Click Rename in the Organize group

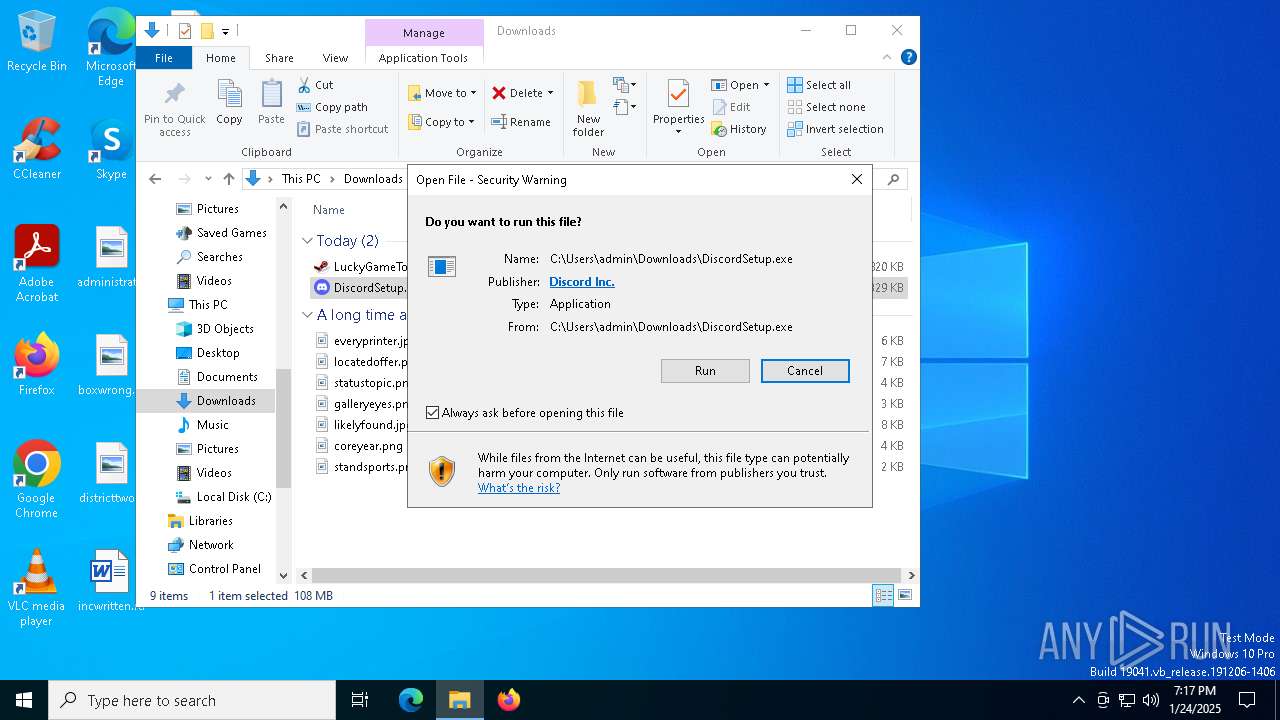[521, 122]
